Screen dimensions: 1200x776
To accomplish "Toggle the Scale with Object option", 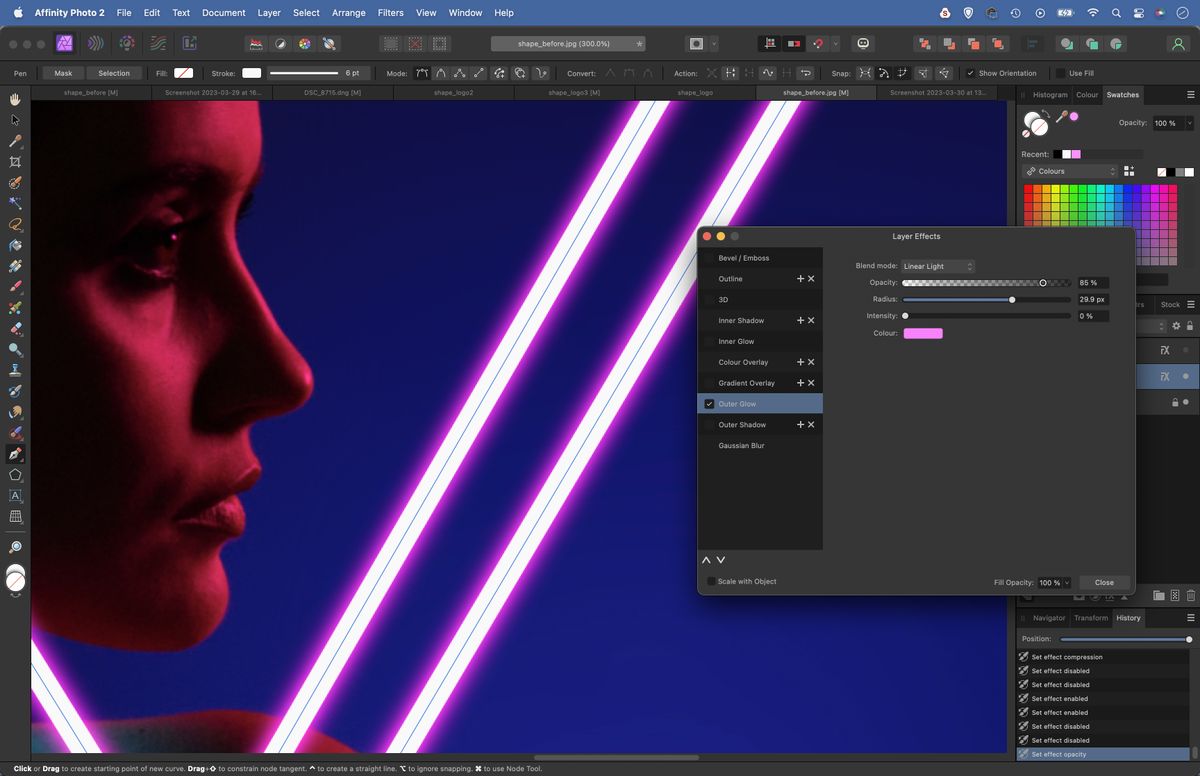I will pyautogui.click(x=711, y=581).
